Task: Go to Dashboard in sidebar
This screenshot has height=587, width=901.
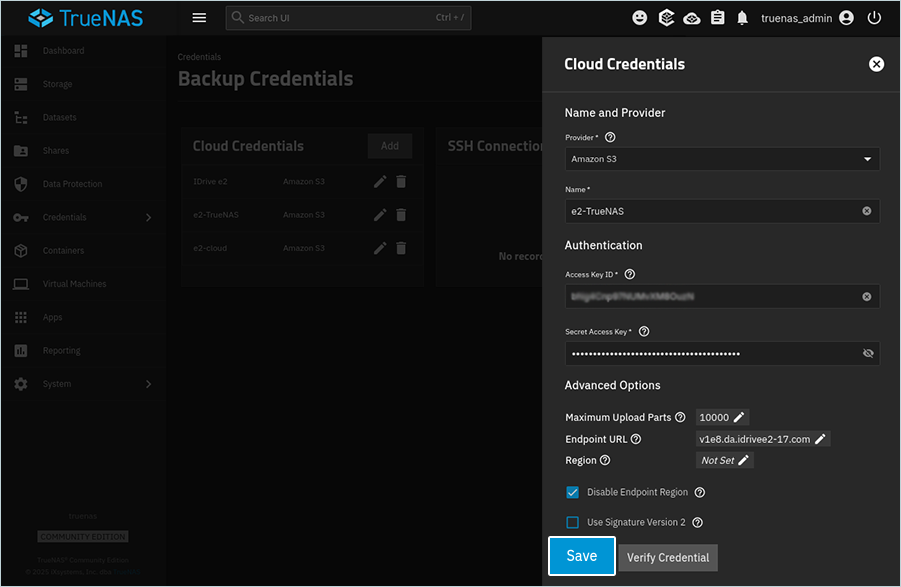Action: coord(63,51)
